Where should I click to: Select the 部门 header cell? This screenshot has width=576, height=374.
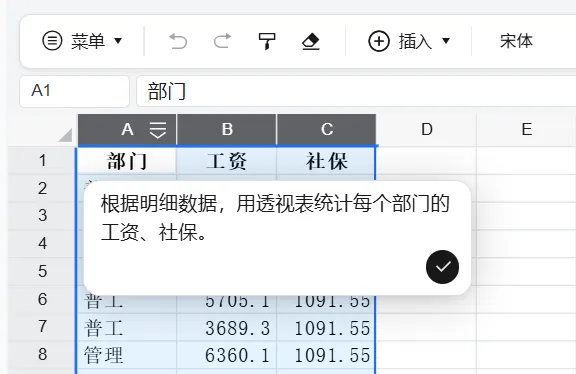(127, 161)
